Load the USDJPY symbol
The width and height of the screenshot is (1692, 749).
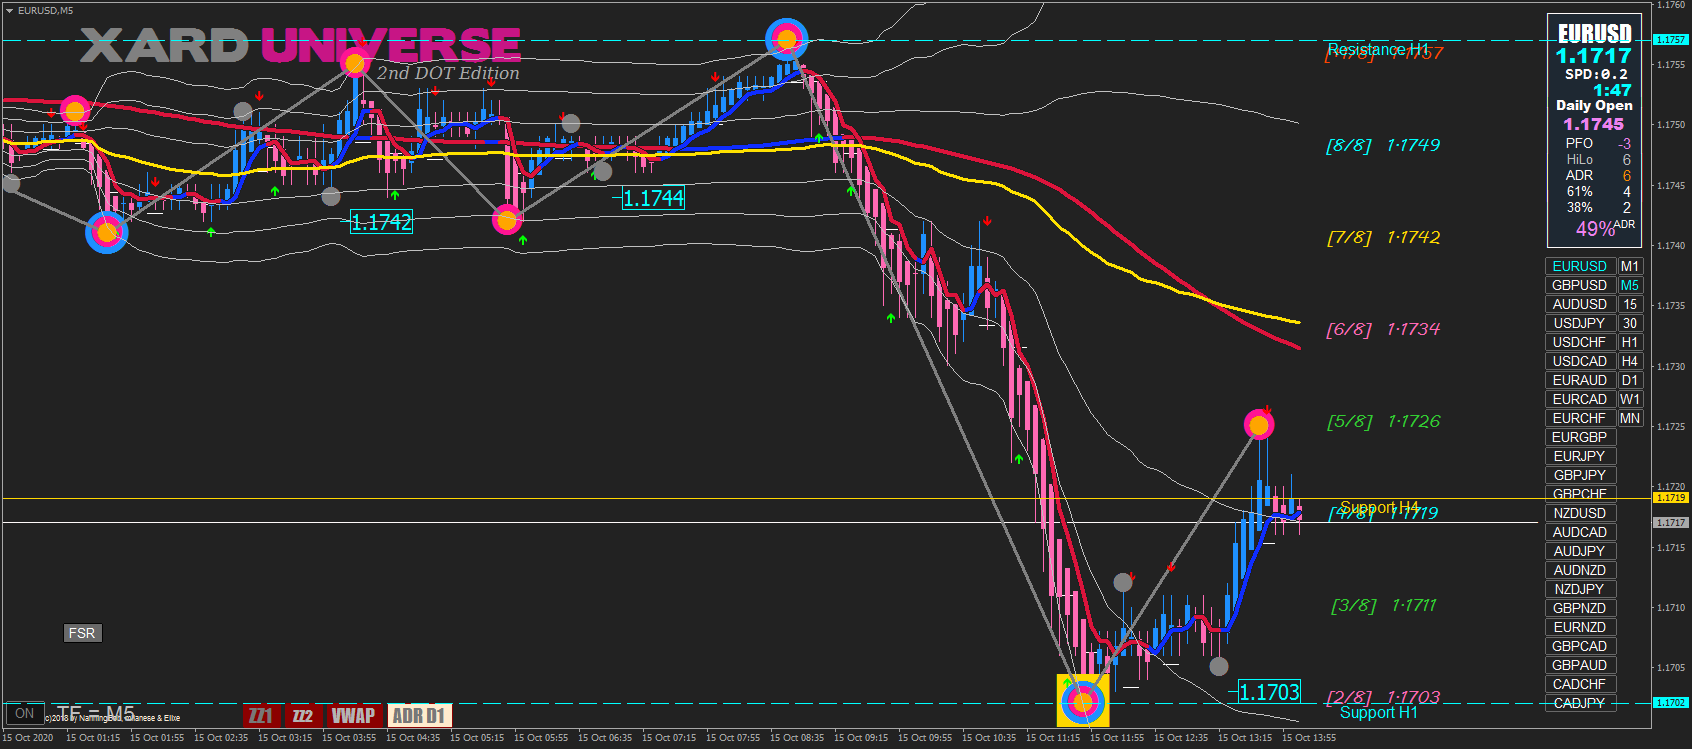coord(1580,323)
